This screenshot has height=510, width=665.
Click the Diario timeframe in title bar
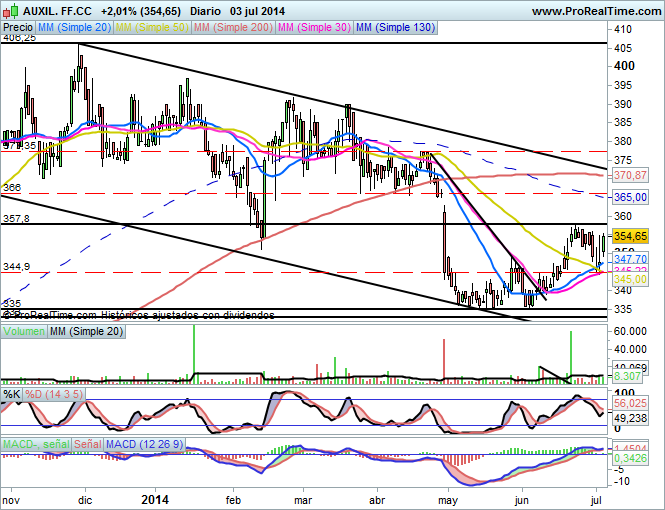tap(205, 10)
